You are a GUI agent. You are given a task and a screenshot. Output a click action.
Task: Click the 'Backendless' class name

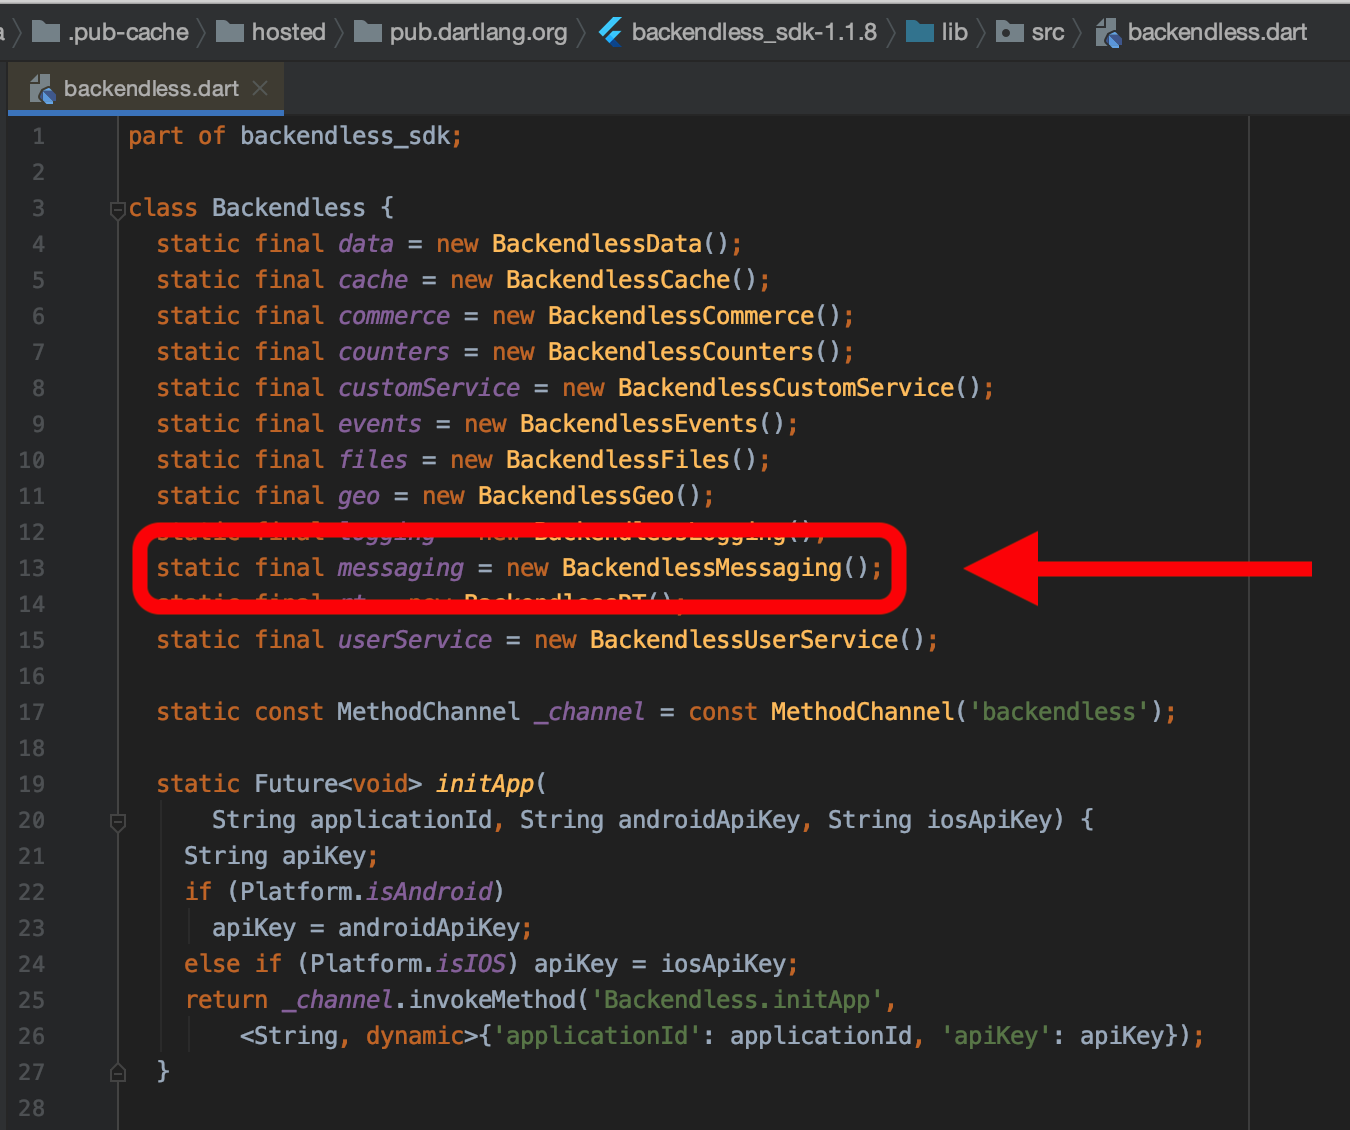tap(288, 208)
